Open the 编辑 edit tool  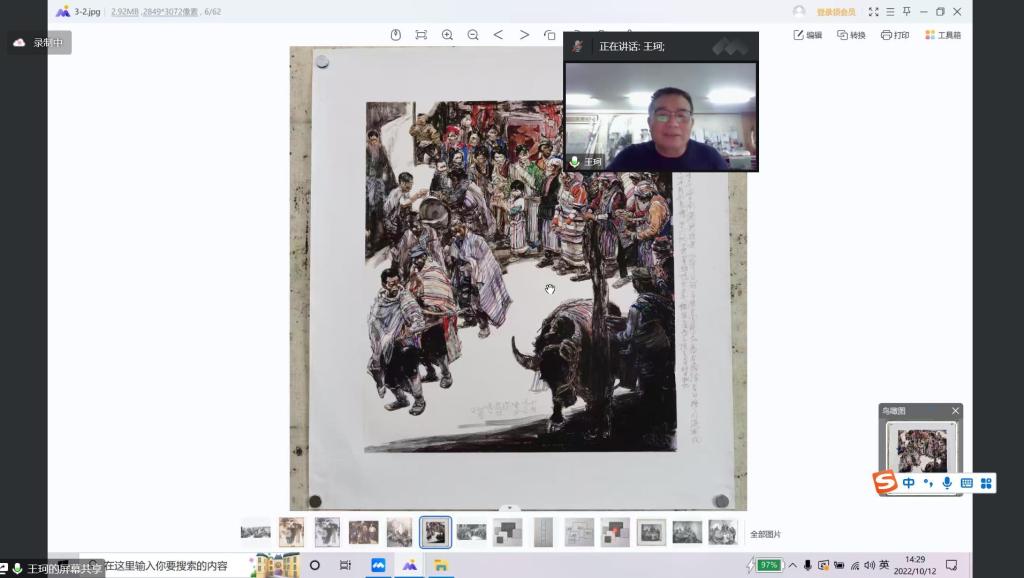pyautogui.click(x=807, y=35)
